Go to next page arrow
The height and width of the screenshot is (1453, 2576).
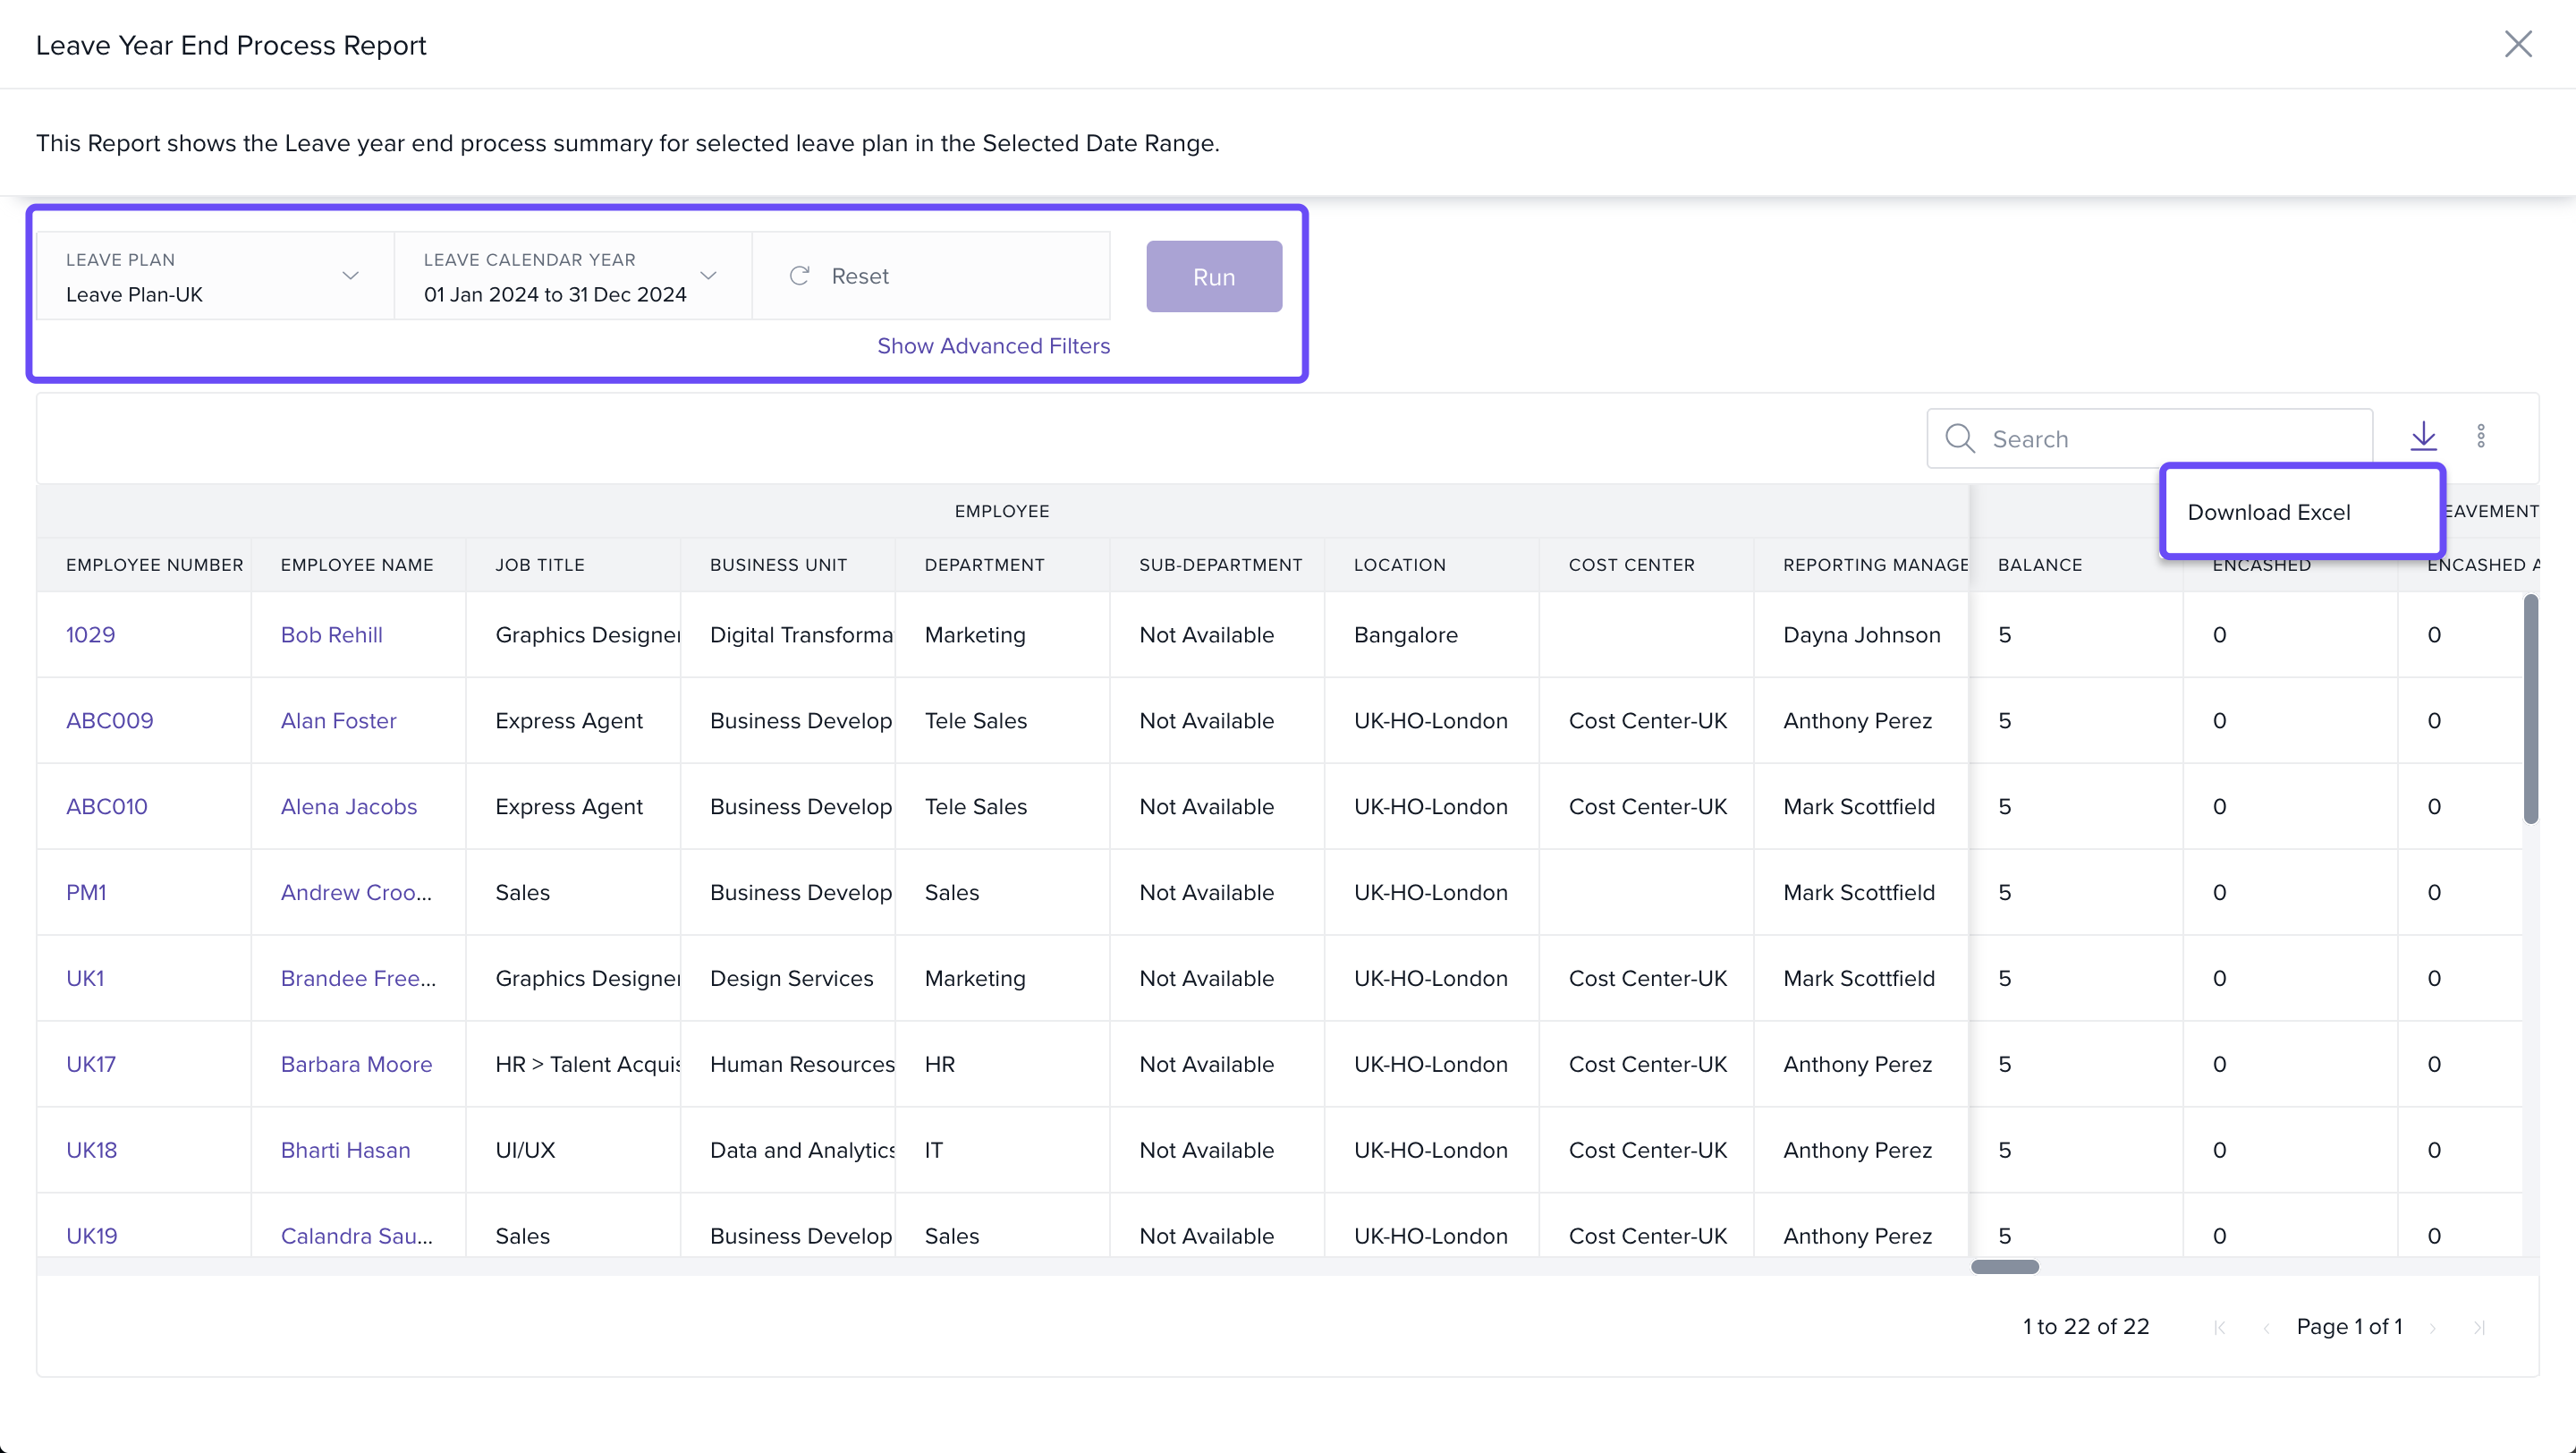coord(2432,1327)
